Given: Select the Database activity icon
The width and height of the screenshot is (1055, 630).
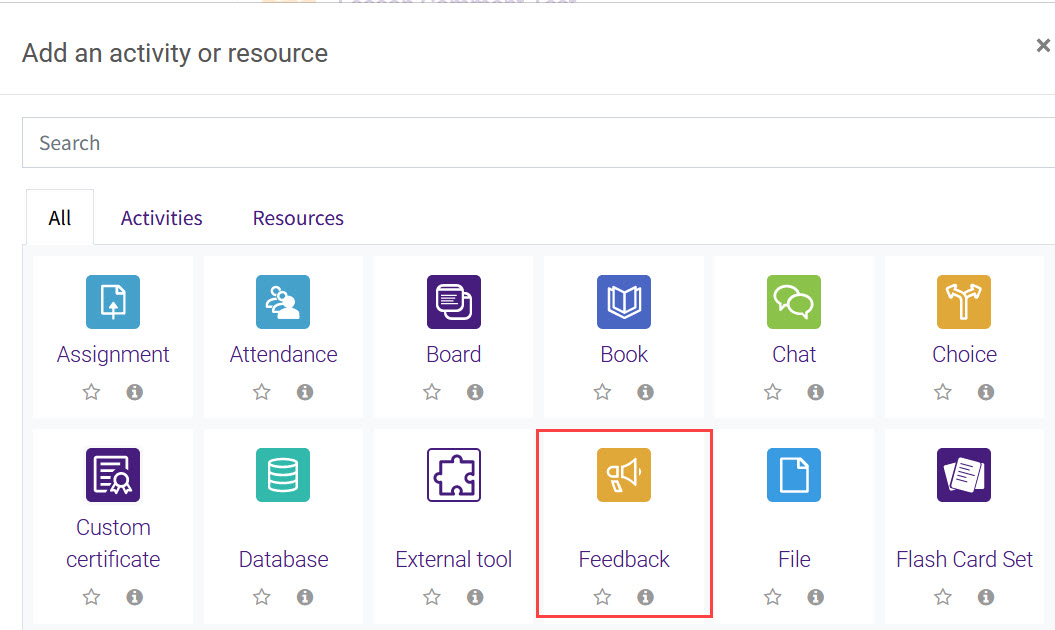Looking at the screenshot, I should point(283,475).
